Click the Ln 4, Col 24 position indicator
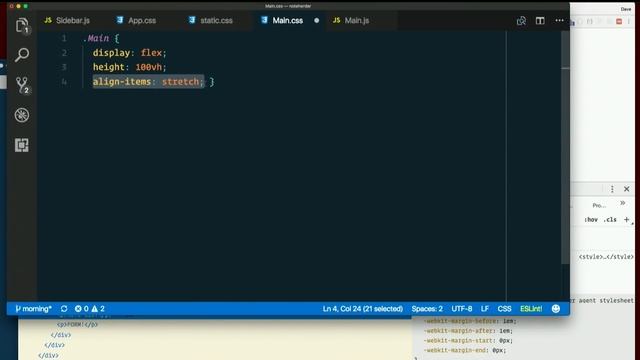The image size is (640, 360). tap(362, 309)
